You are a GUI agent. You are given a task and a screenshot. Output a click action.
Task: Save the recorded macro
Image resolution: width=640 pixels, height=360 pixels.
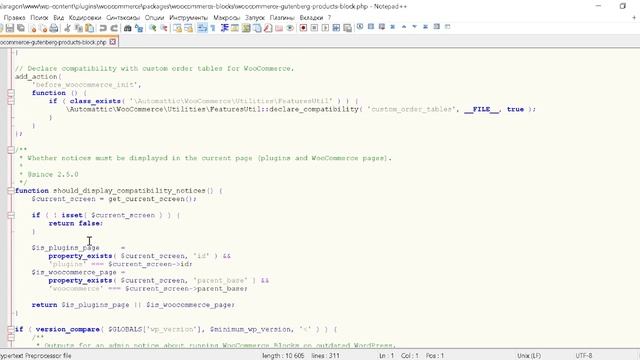(347, 28)
